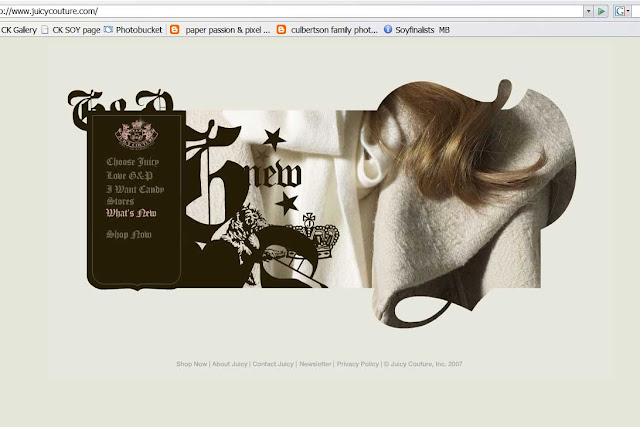
Task: Click the Photobucket bookmark icon
Action: pyautogui.click(x=108, y=29)
